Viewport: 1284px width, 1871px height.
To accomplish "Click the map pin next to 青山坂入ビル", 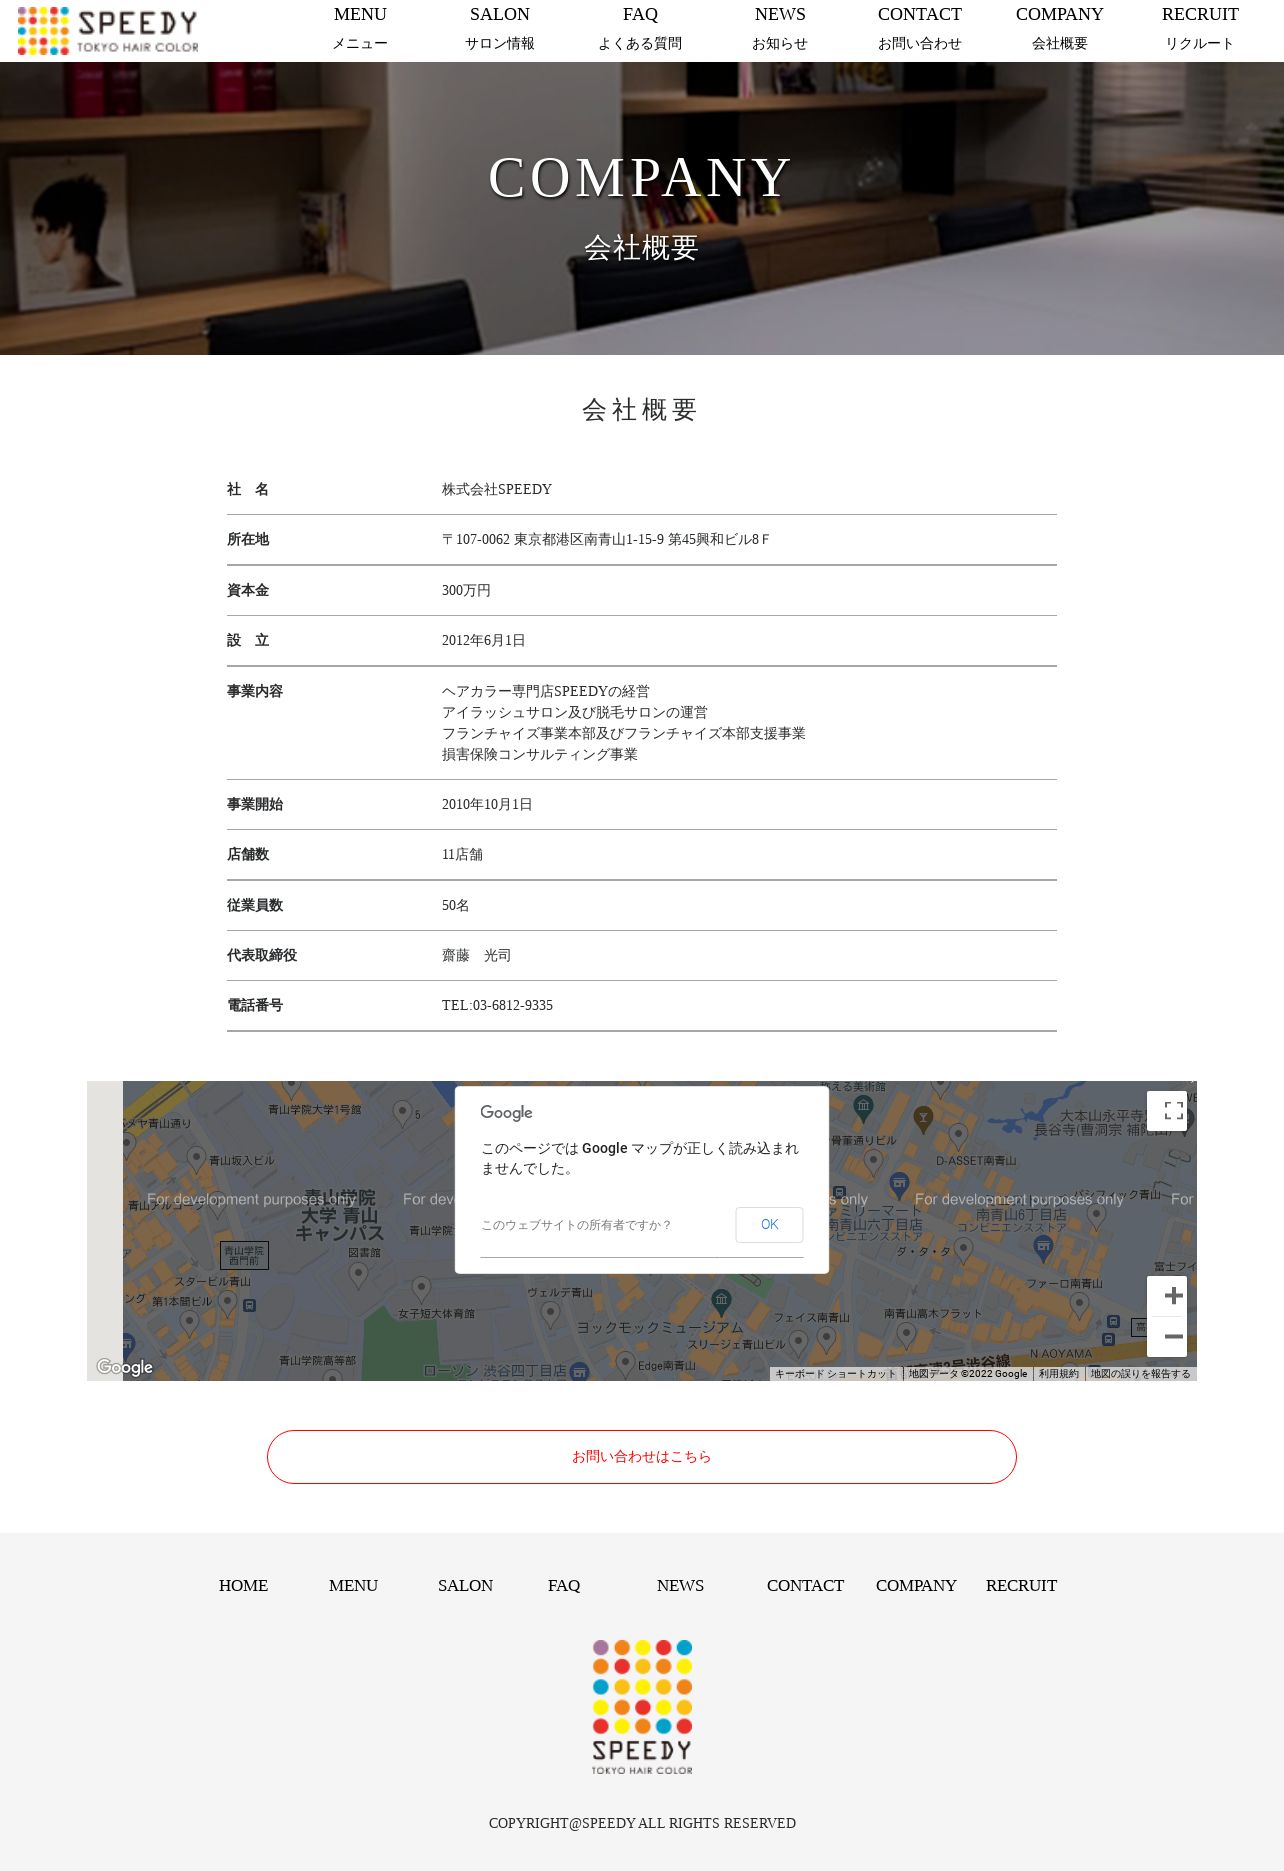I will tap(197, 1160).
